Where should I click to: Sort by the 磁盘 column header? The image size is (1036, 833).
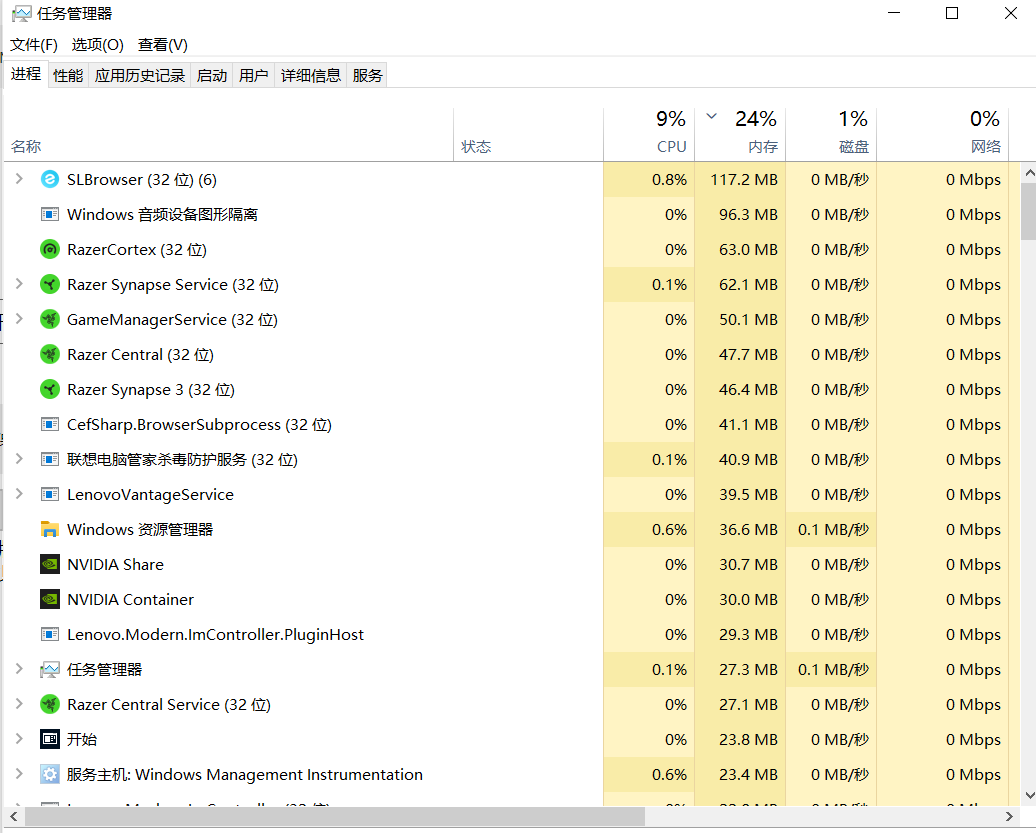click(831, 135)
